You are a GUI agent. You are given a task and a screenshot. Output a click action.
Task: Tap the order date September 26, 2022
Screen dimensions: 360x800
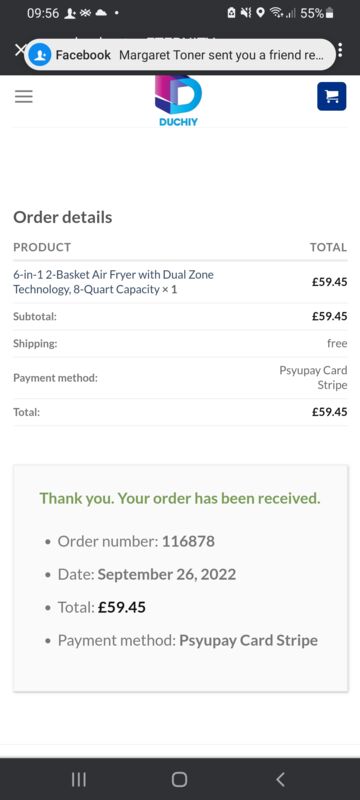pyautogui.click(x=167, y=574)
